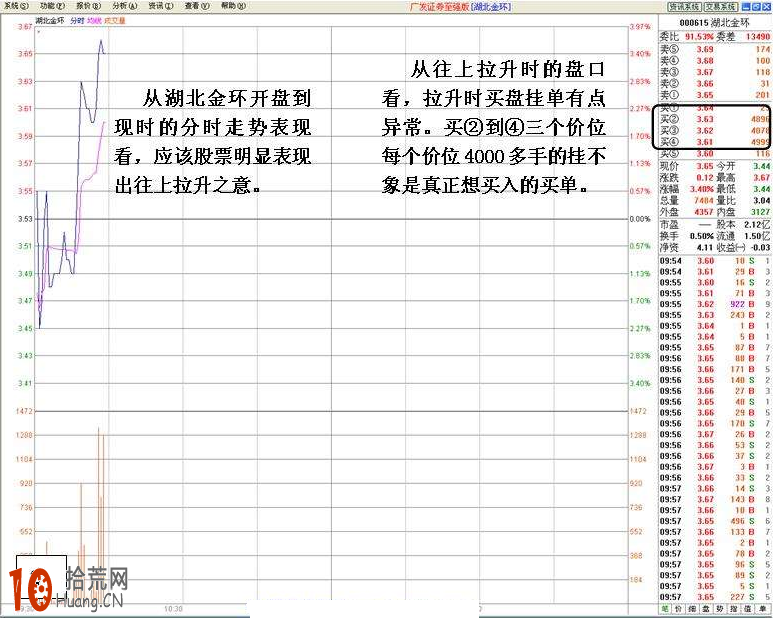773x618 pixels.
Task: Select the 细 tab below trade list
Action: point(693,610)
